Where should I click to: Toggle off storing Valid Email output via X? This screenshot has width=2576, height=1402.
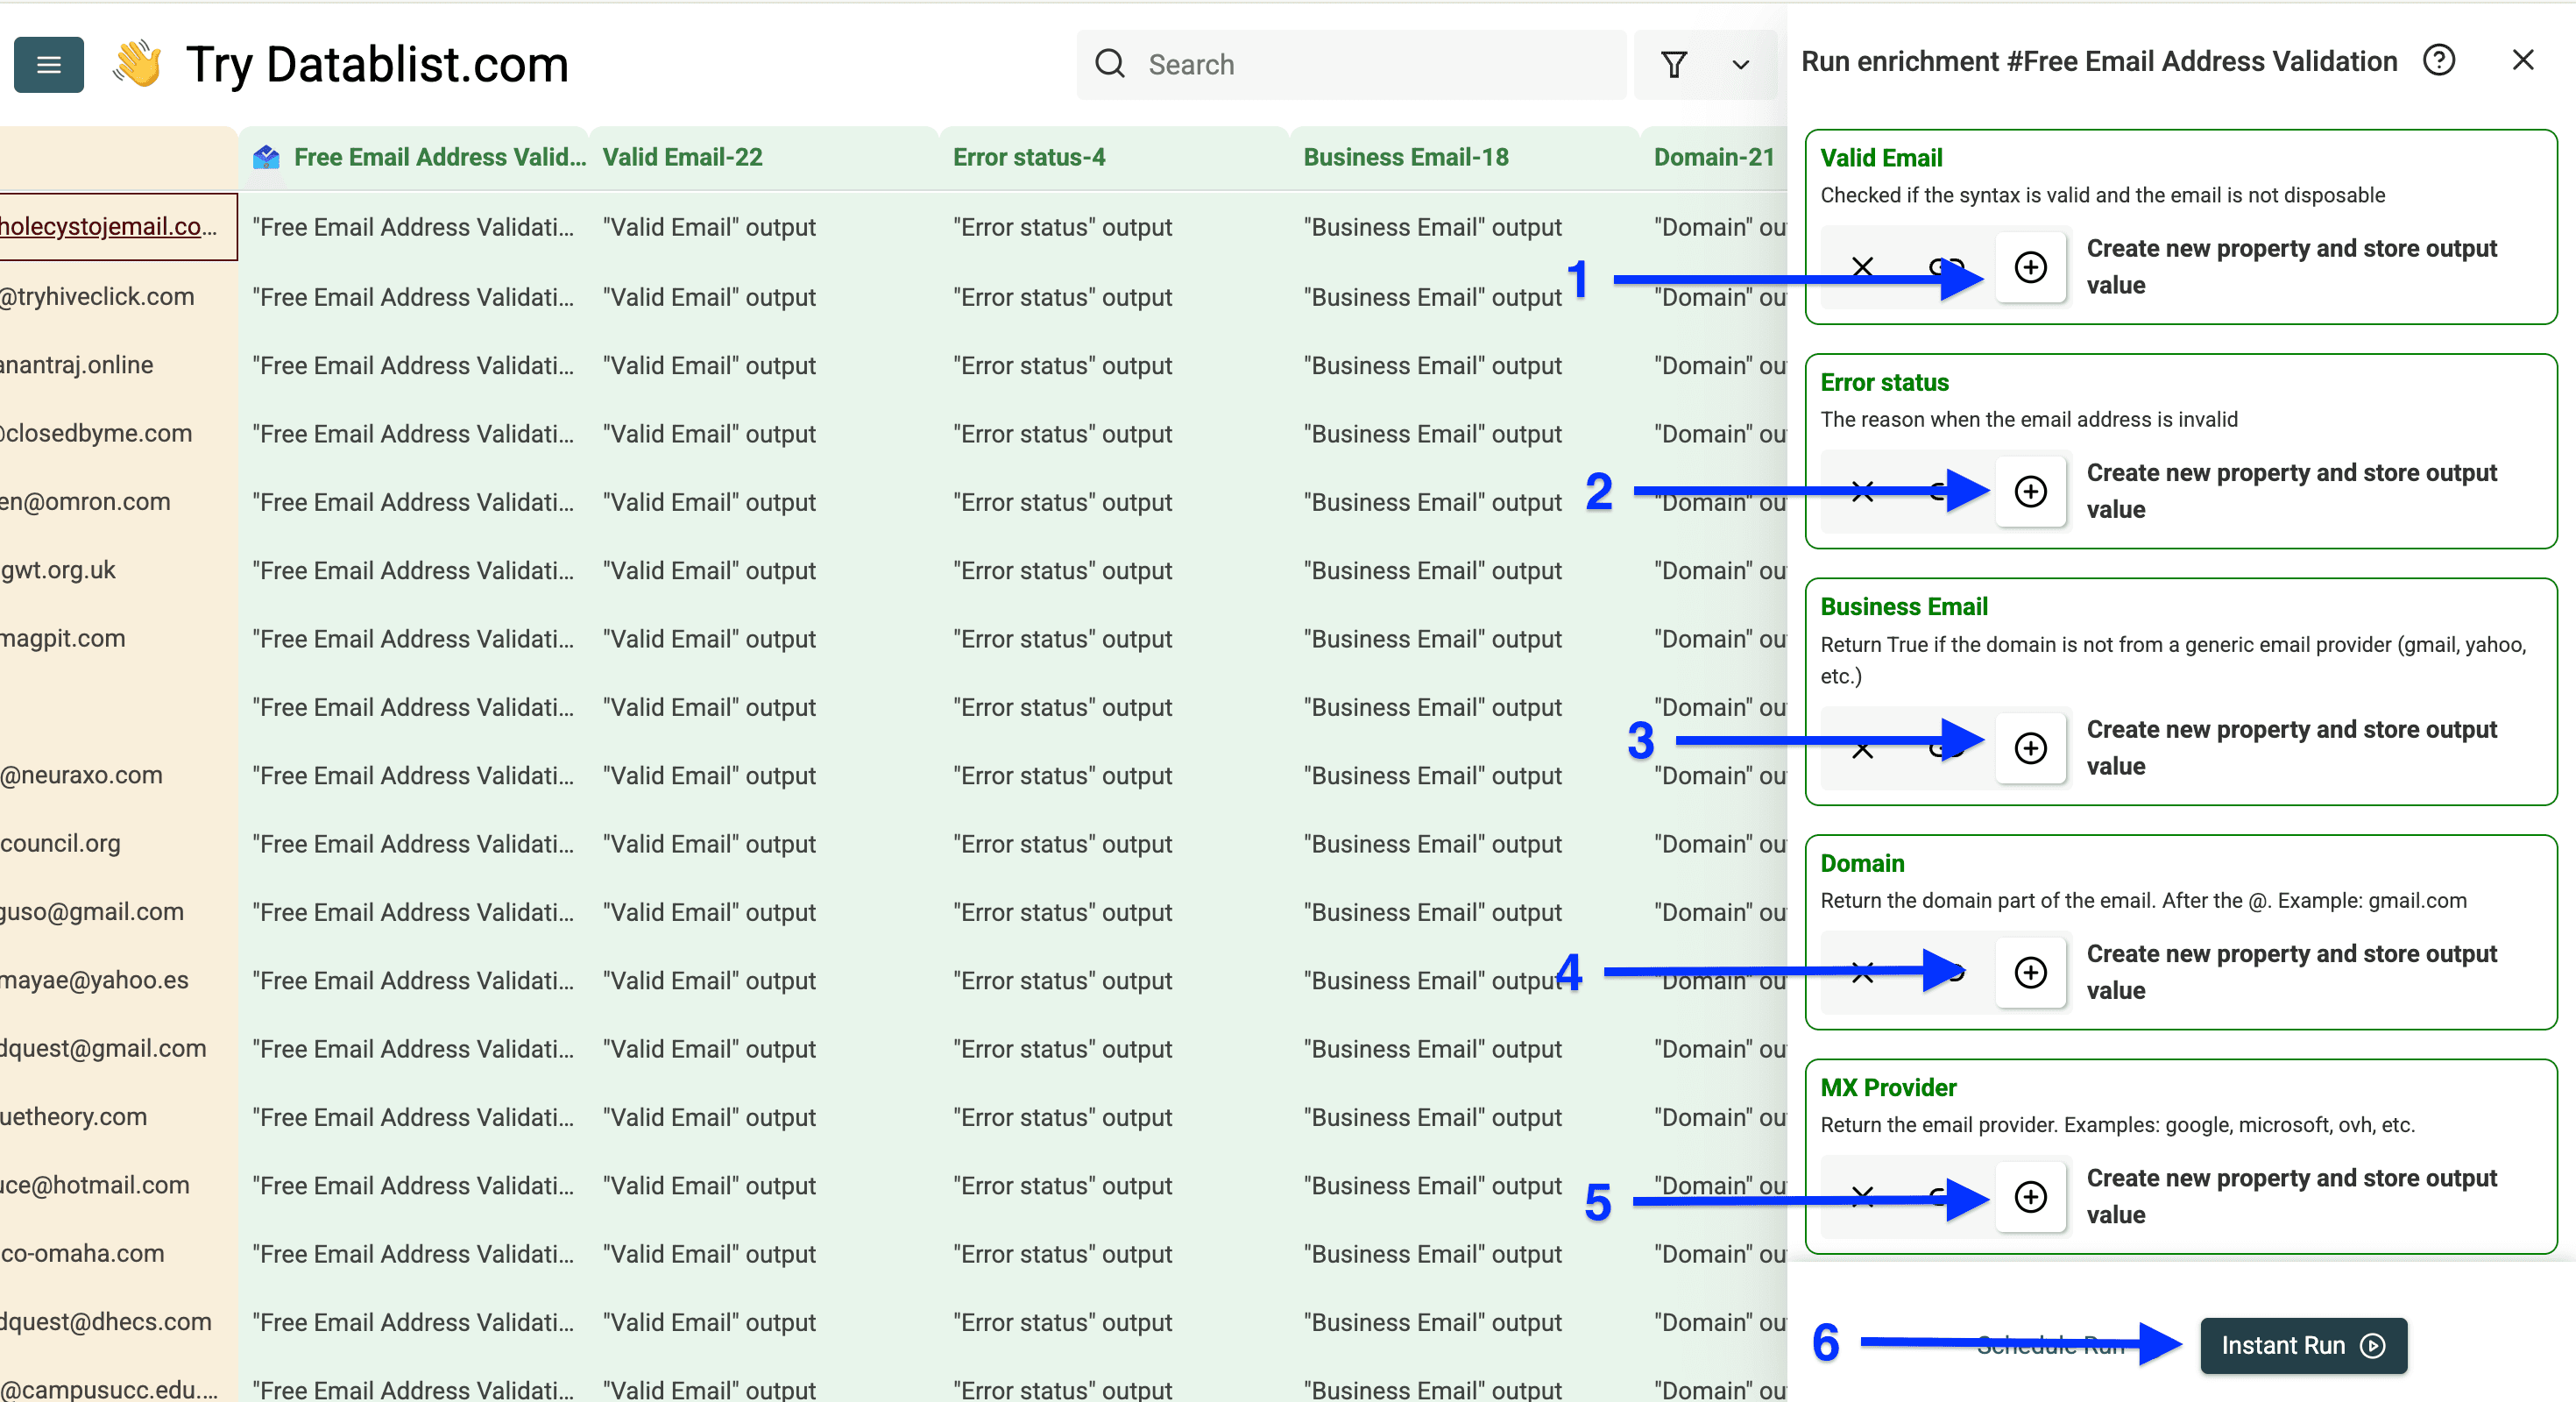pyautogui.click(x=1862, y=267)
